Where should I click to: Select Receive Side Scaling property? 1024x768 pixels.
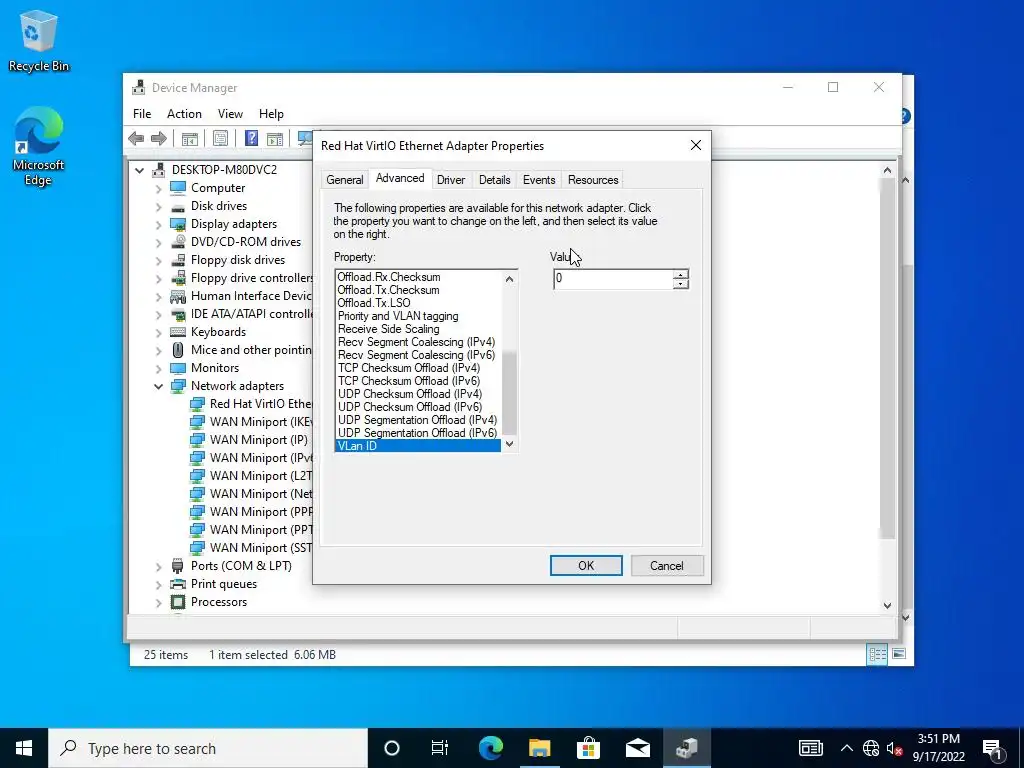[x=388, y=329]
